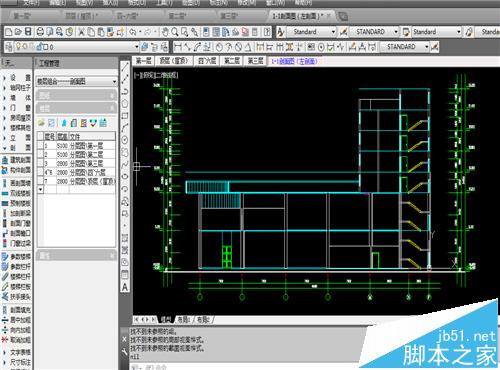Open the dimension style STANDARD dropdown
The height and width of the screenshot is (370, 500).
(x=396, y=32)
